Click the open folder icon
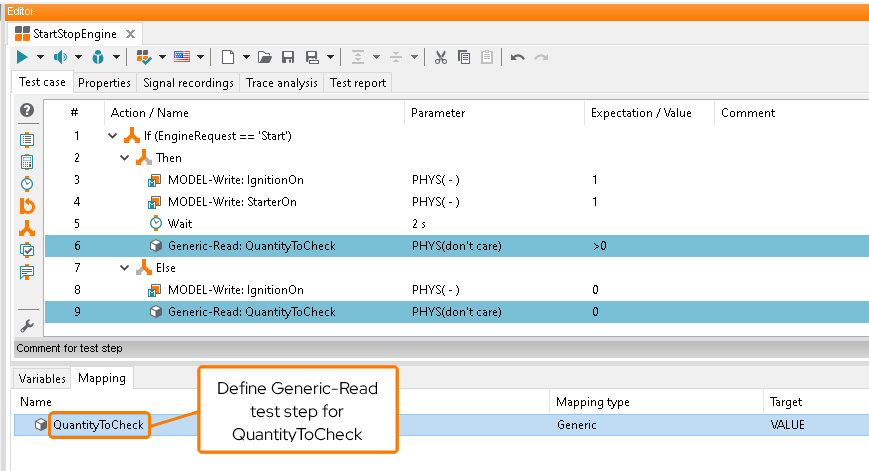869x471 pixels. coord(265,57)
